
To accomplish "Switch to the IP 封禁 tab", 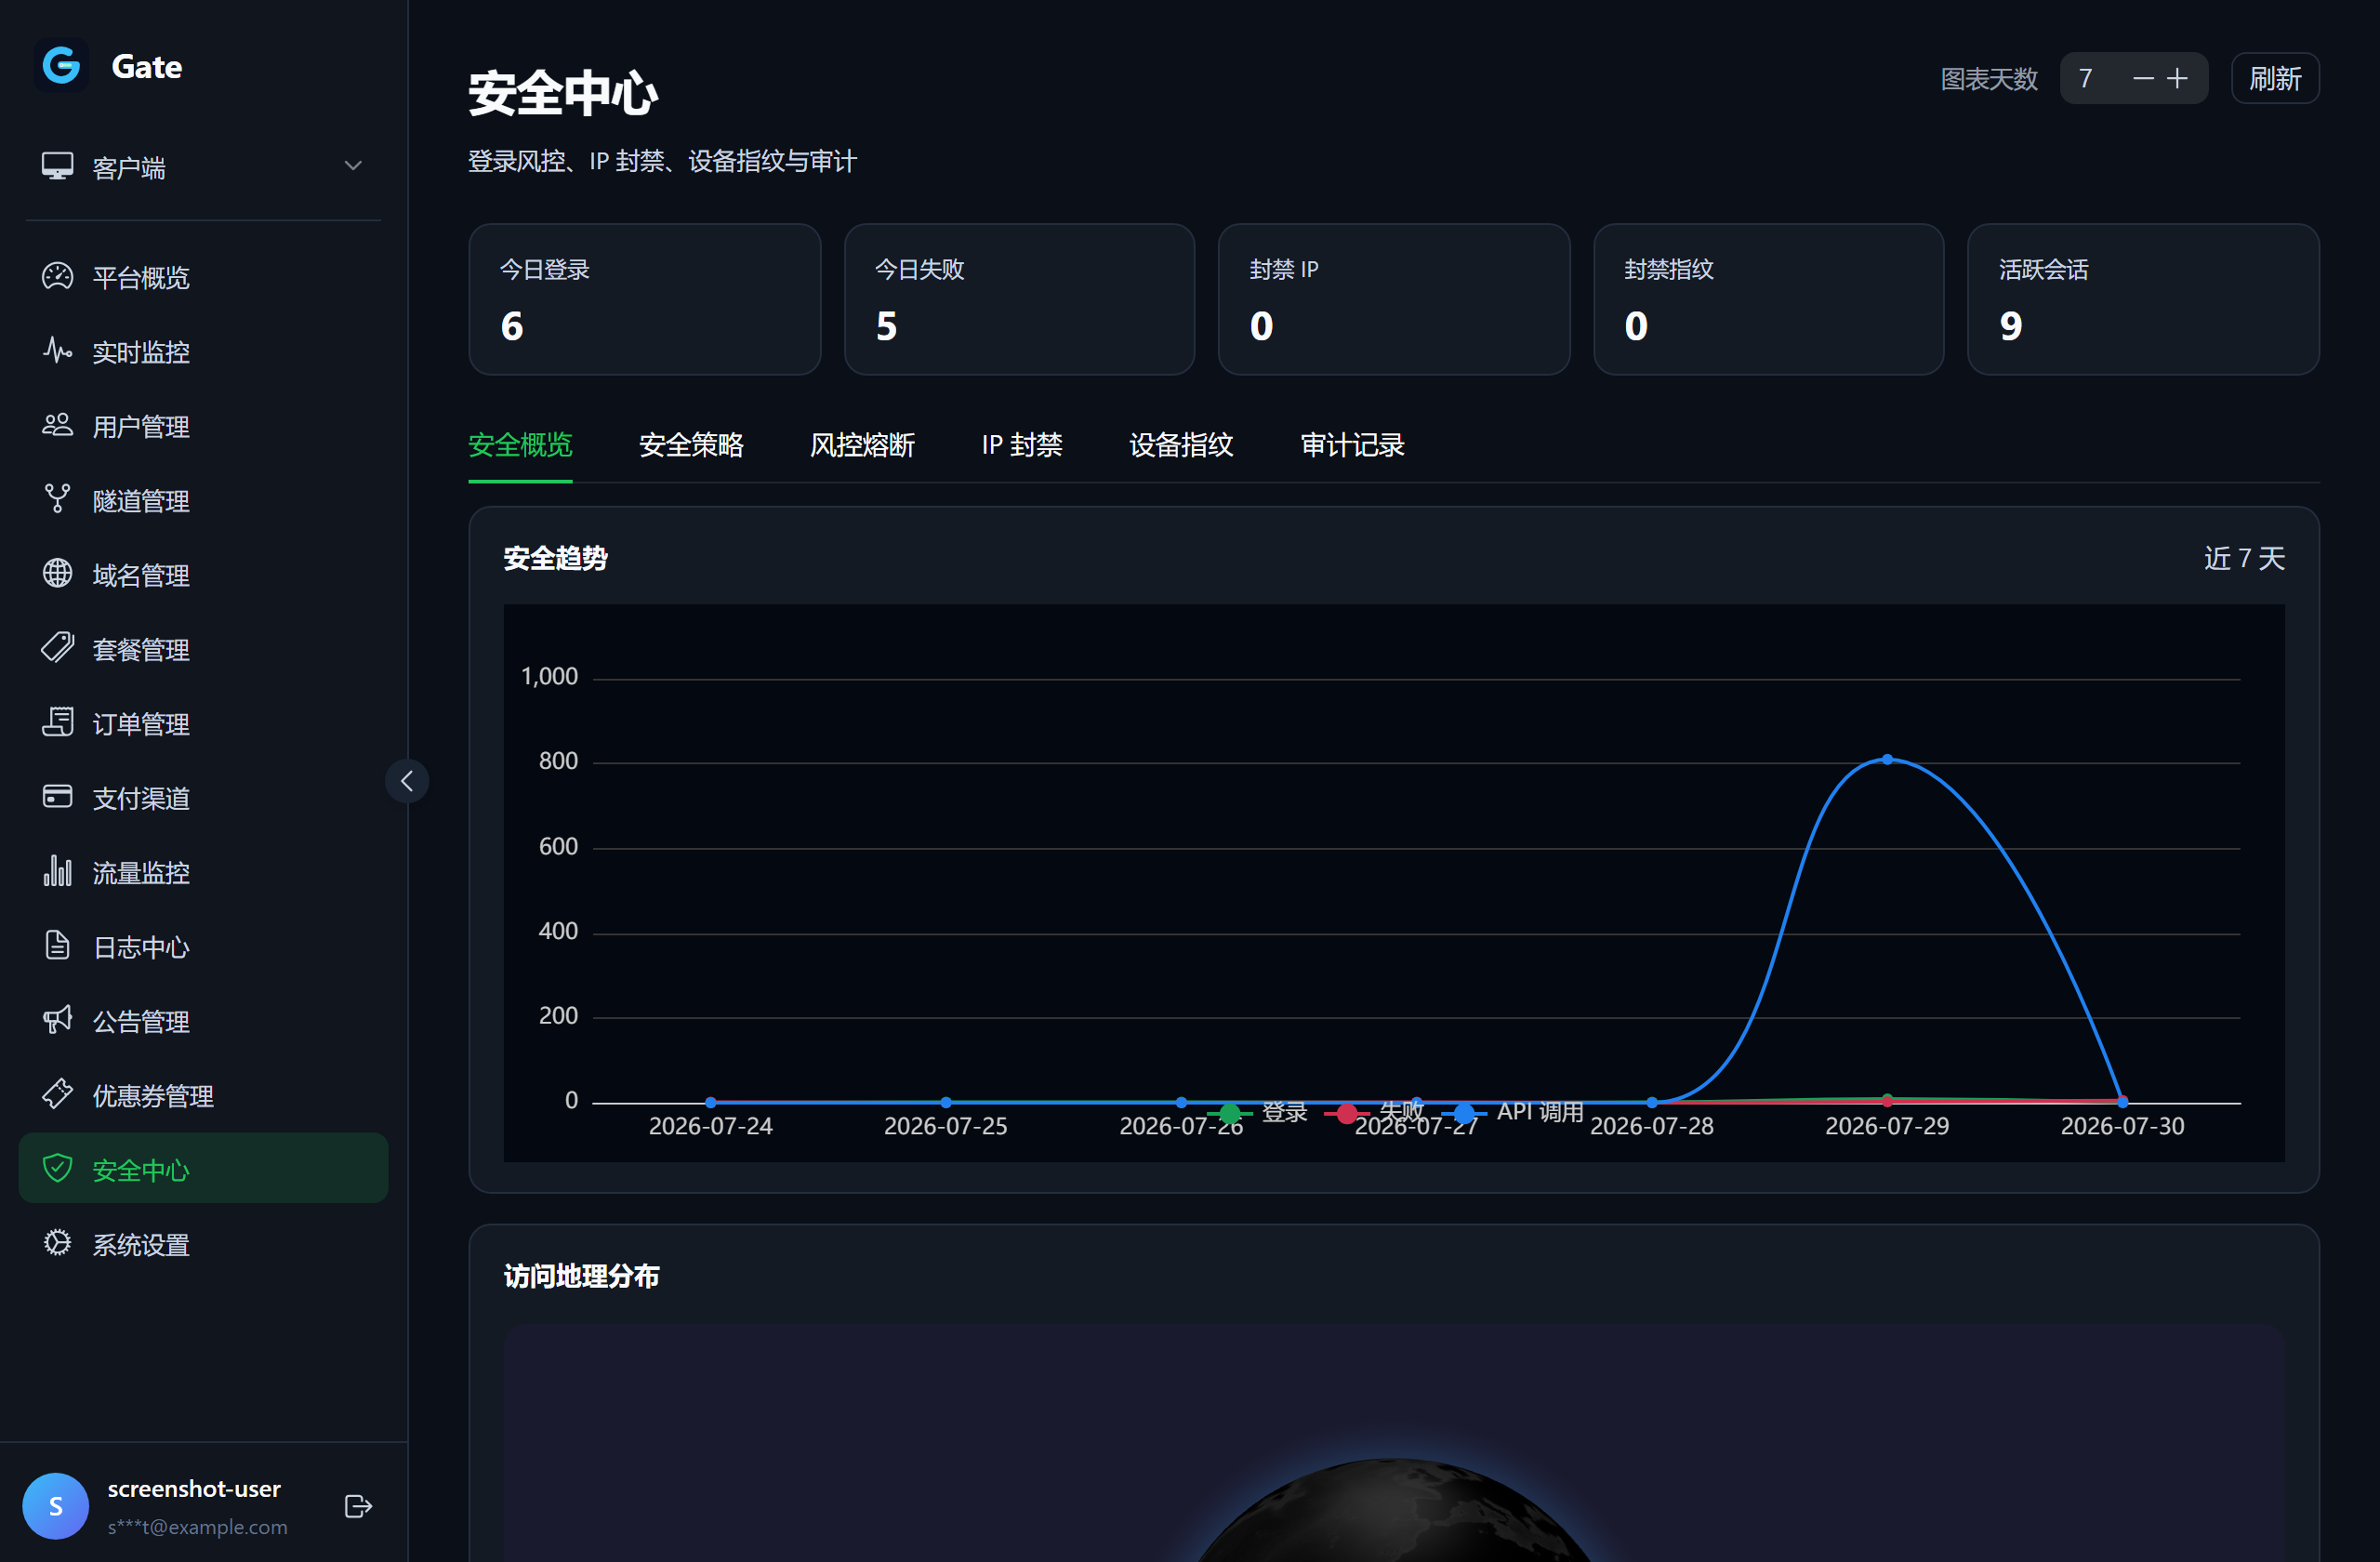I will 1022,446.
